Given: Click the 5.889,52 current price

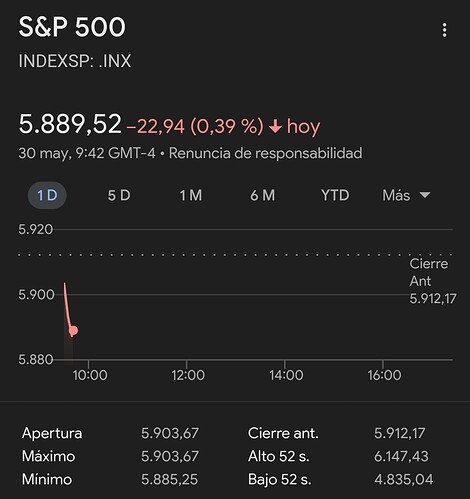Looking at the screenshot, I should tap(70, 124).
